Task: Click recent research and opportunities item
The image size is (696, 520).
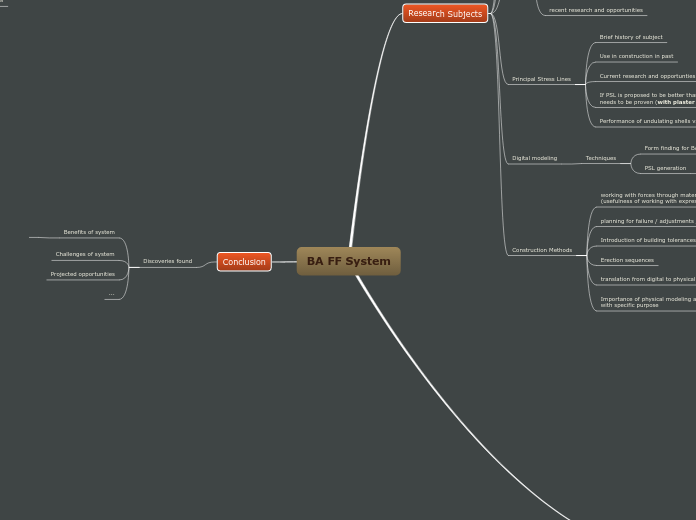Action: [596, 10]
